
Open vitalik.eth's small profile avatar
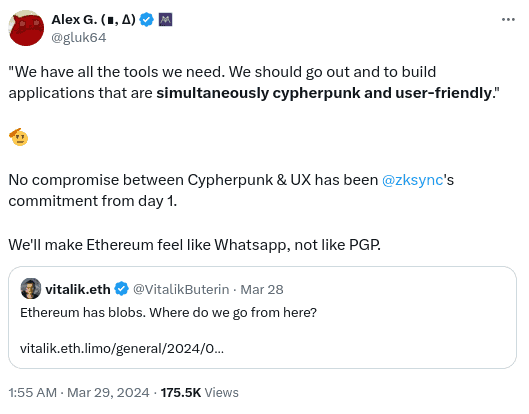31,289
